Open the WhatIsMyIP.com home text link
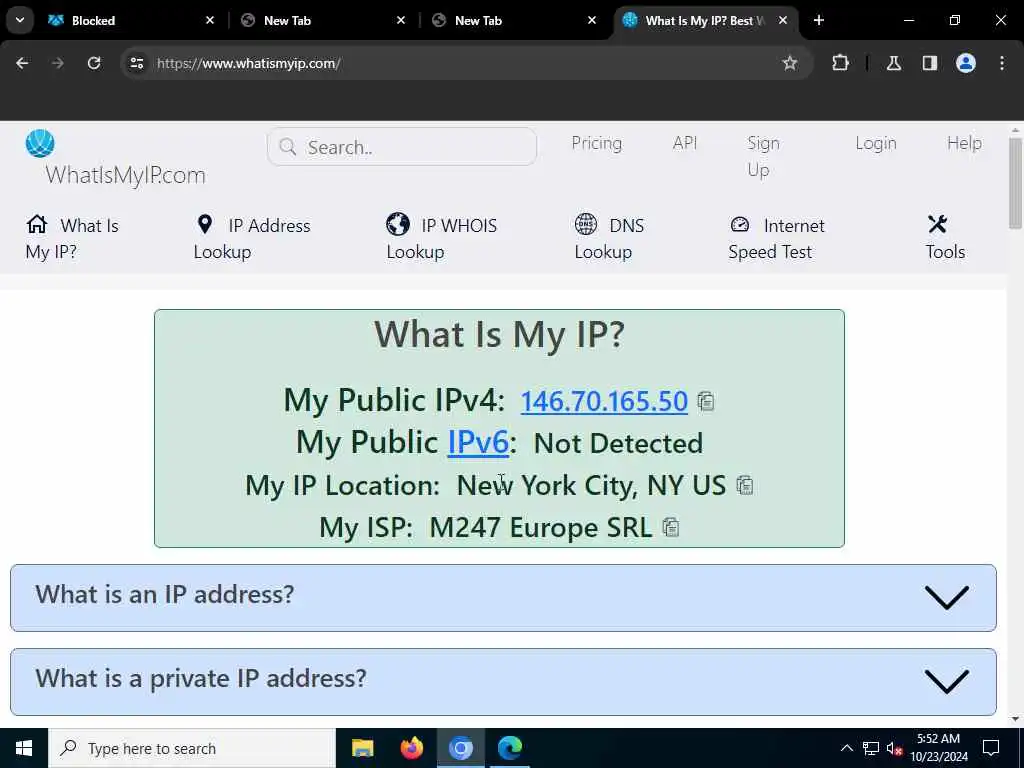The height and width of the screenshot is (768, 1024). click(125, 175)
